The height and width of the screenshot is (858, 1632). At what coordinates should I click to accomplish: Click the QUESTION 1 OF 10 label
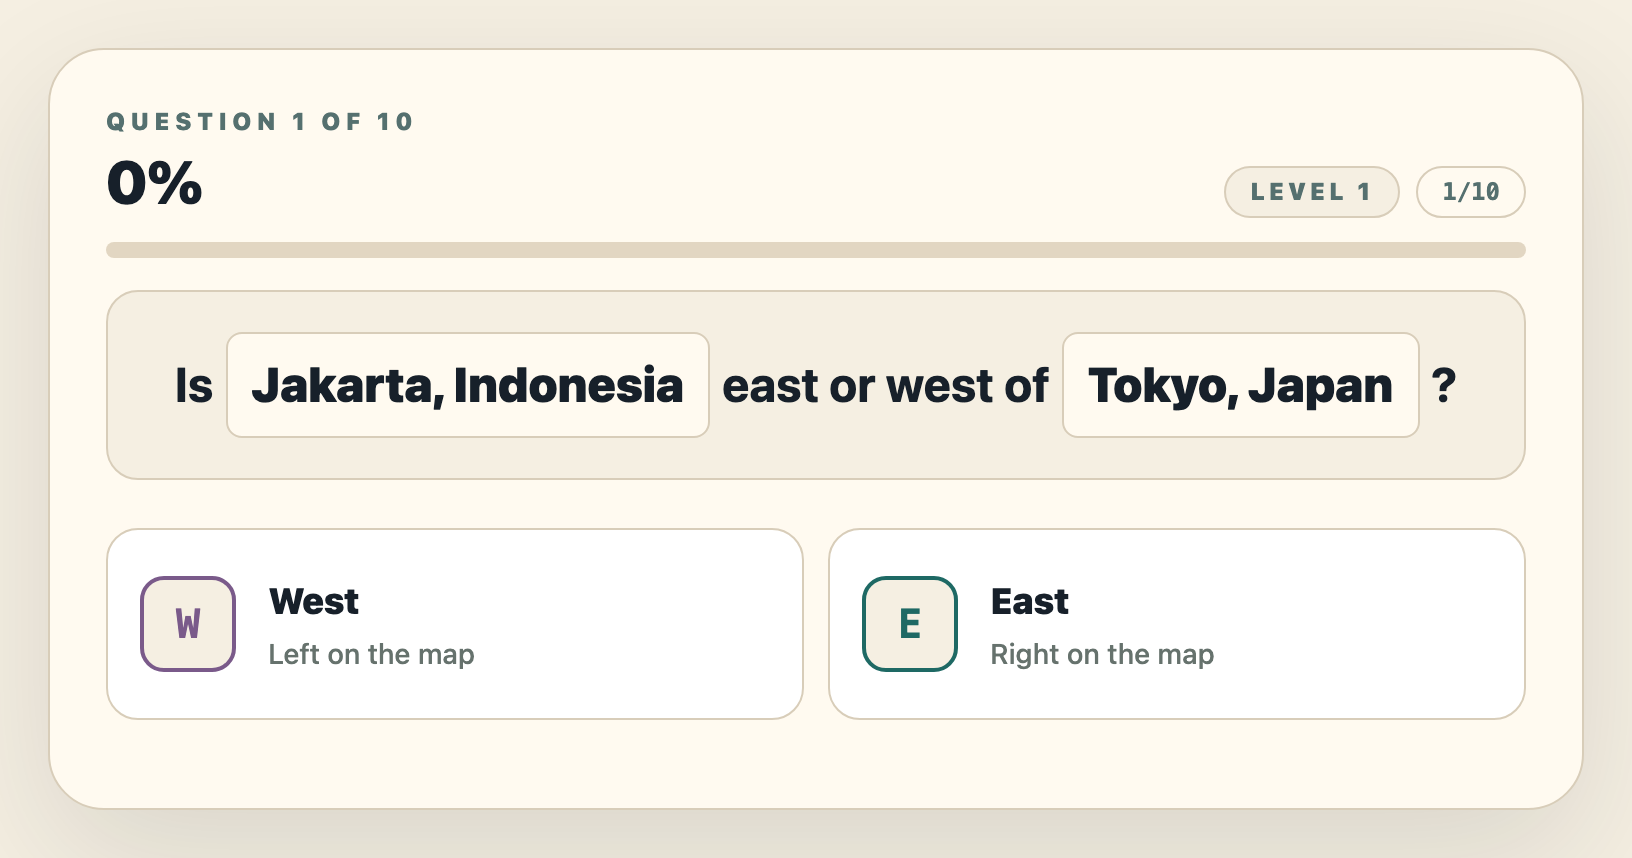click(260, 122)
